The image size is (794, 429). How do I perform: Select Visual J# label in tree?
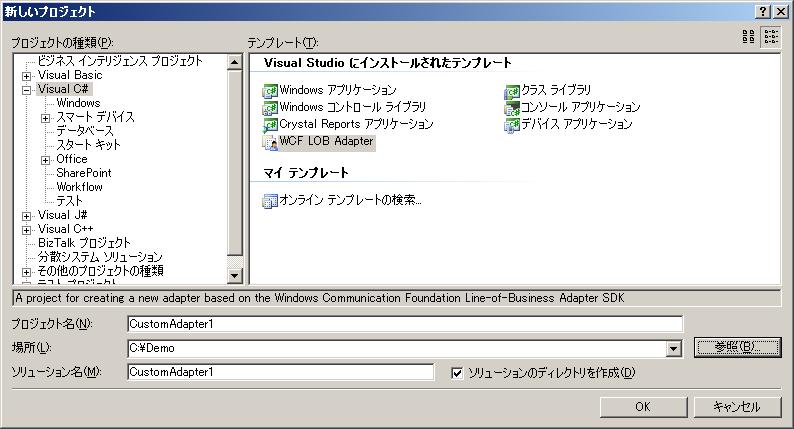(62, 215)
